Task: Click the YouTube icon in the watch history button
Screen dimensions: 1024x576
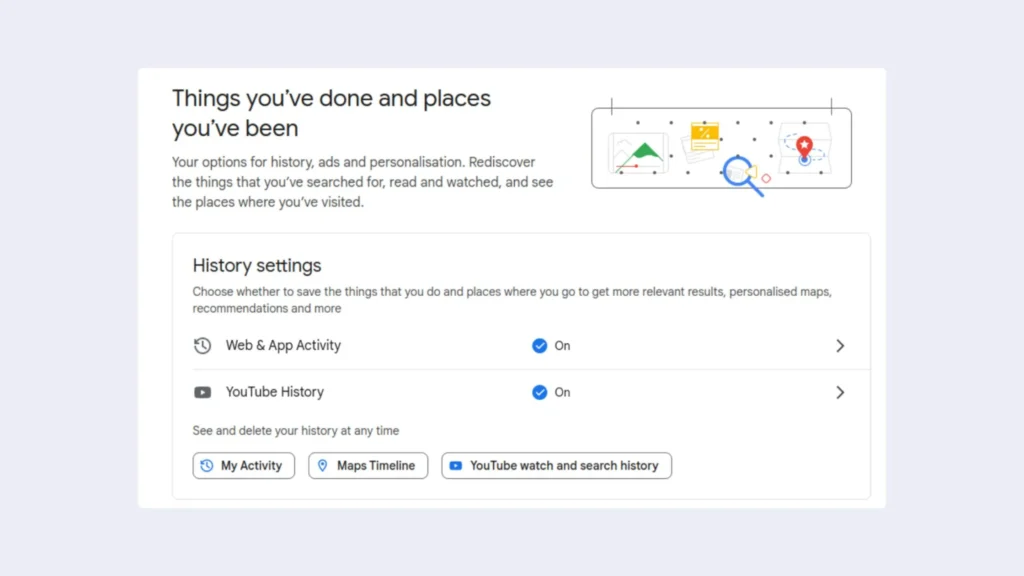Action: (x=455, y=465)
